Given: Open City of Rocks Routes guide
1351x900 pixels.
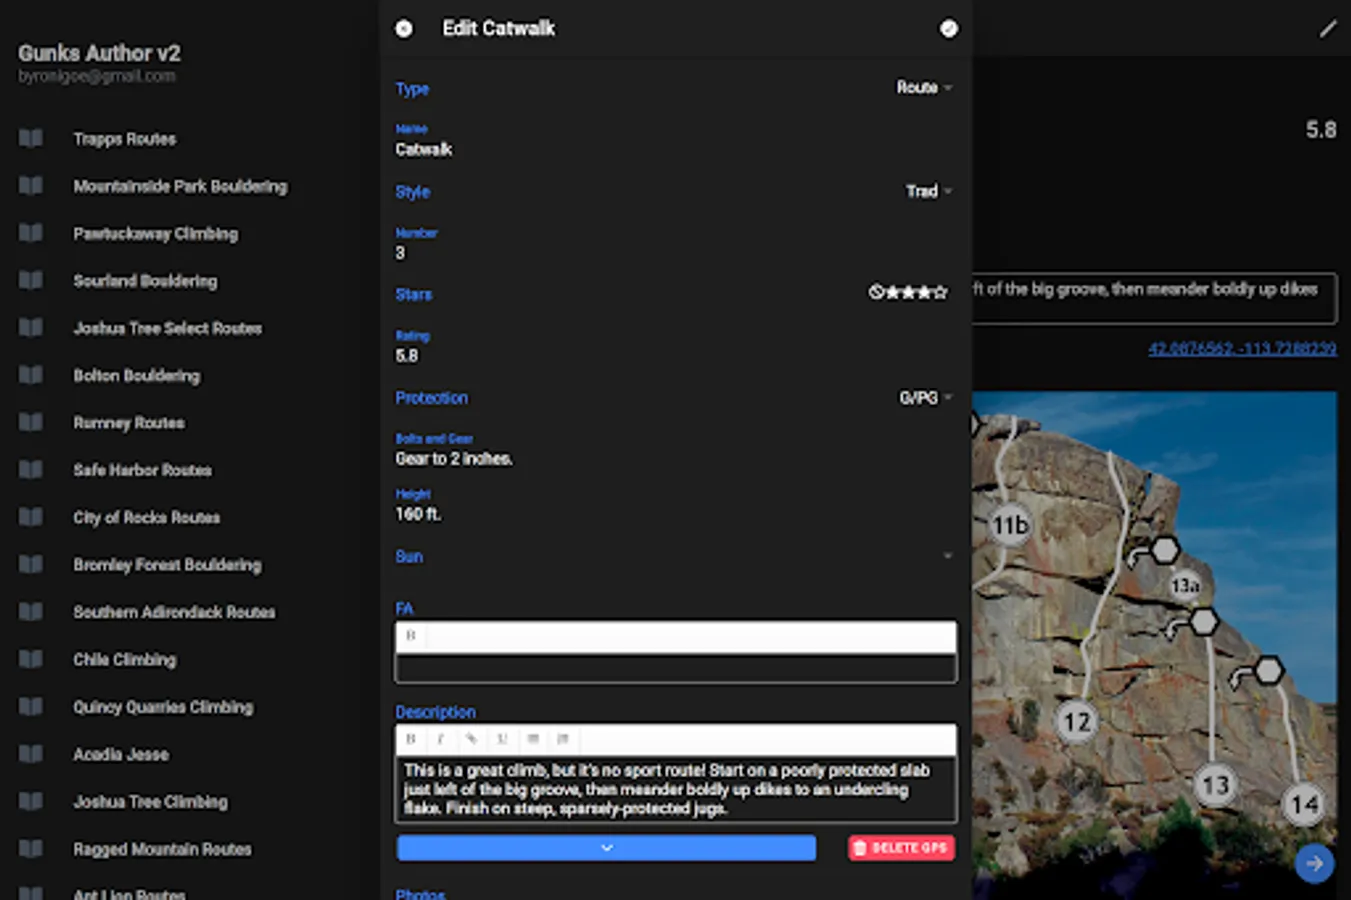Looking at the screenshot, I should pos(146,517).
